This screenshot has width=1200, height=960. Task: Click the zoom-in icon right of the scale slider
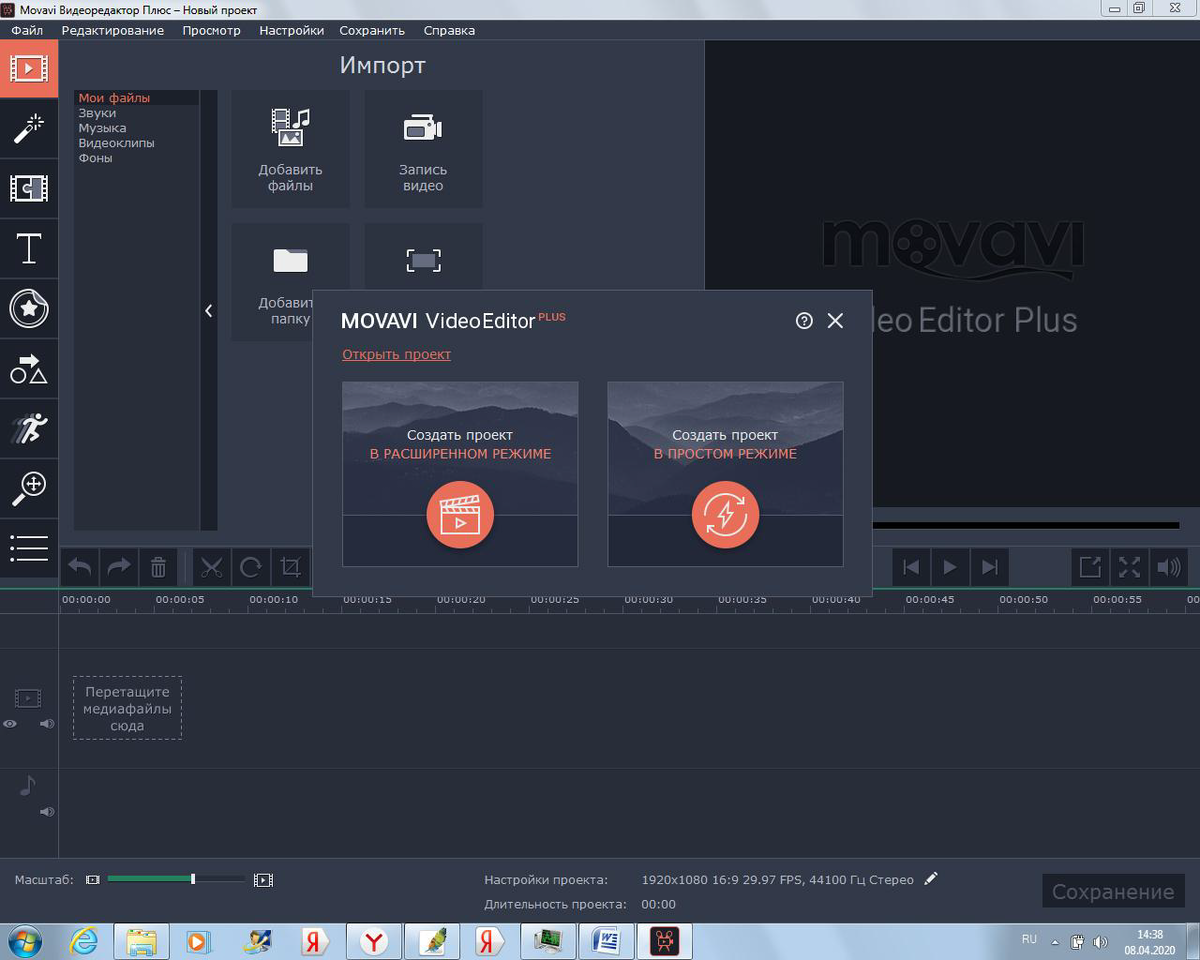click(x=263, y=880)
